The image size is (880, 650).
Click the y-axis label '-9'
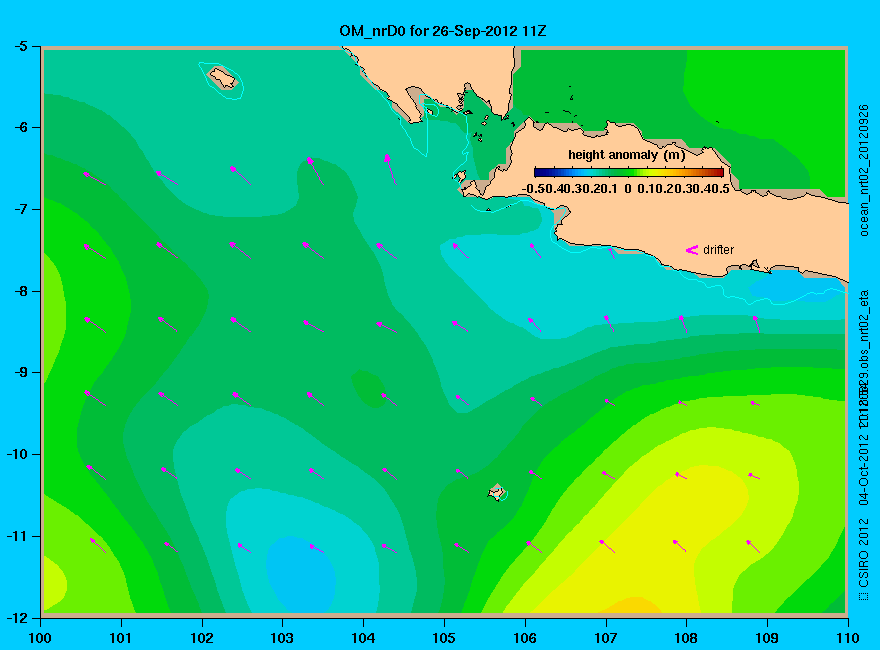click(20, 373)
